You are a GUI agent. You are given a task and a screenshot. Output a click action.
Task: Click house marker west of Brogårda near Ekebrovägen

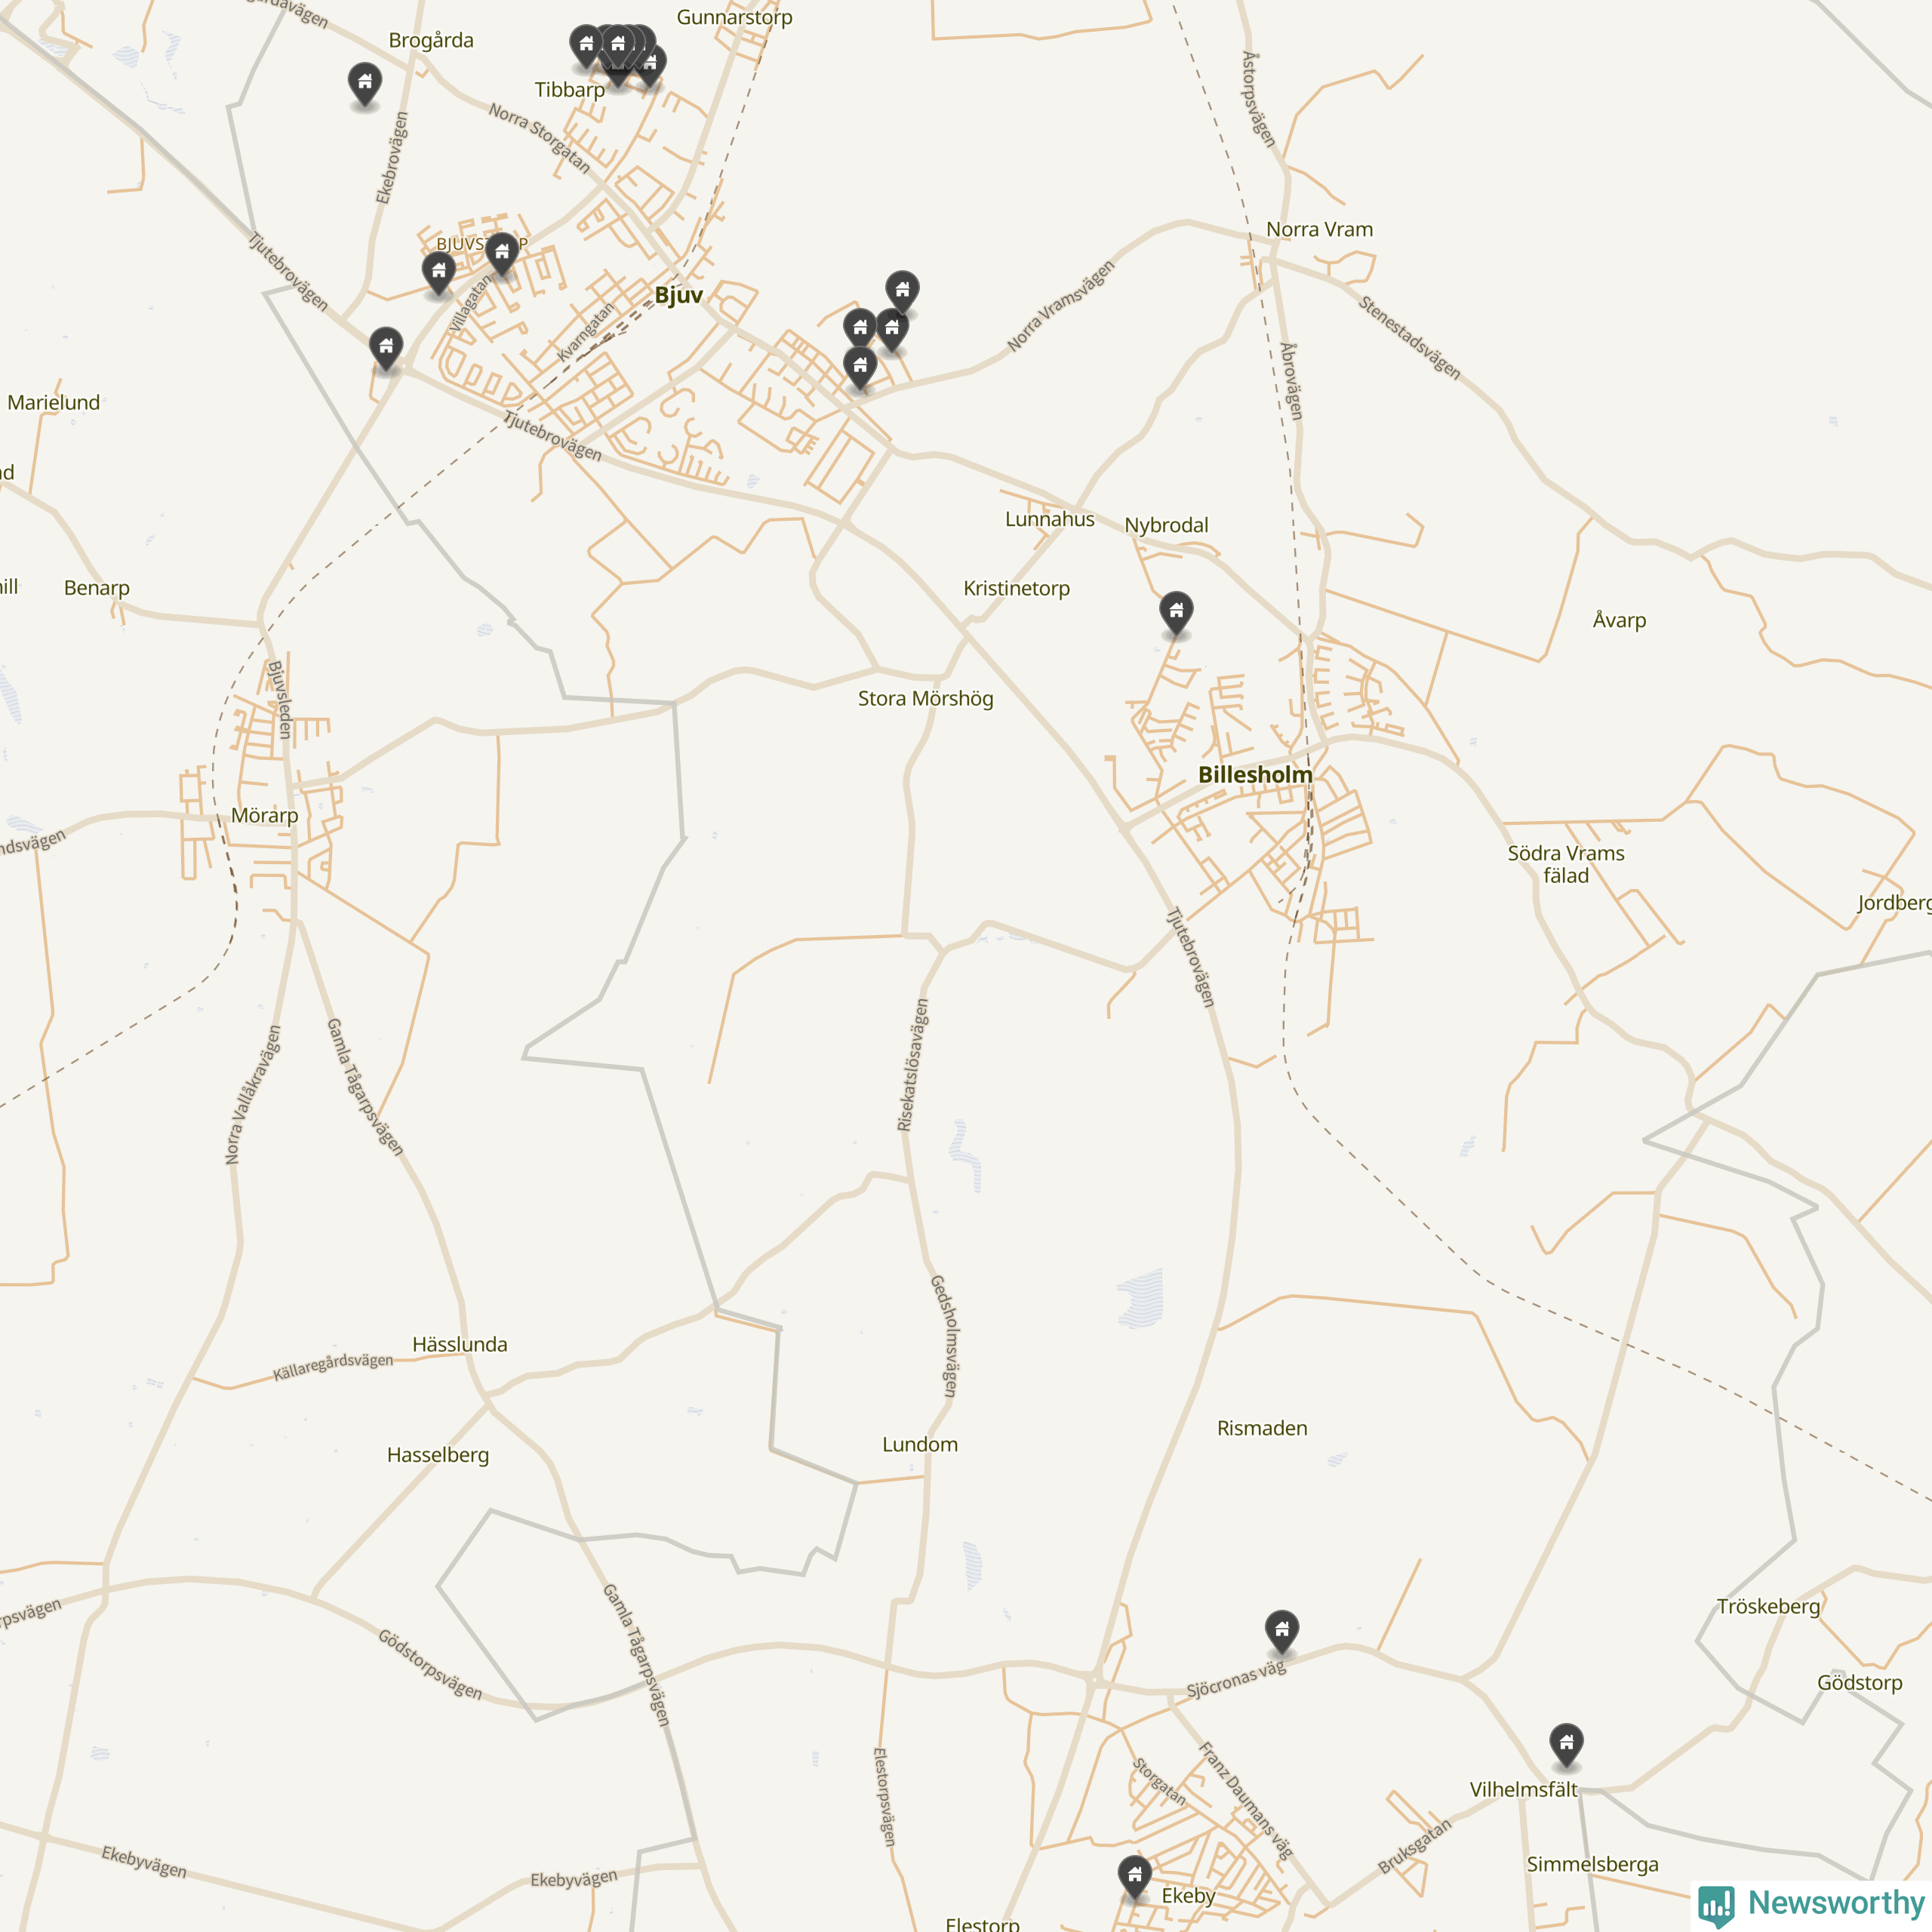point(365,83)
